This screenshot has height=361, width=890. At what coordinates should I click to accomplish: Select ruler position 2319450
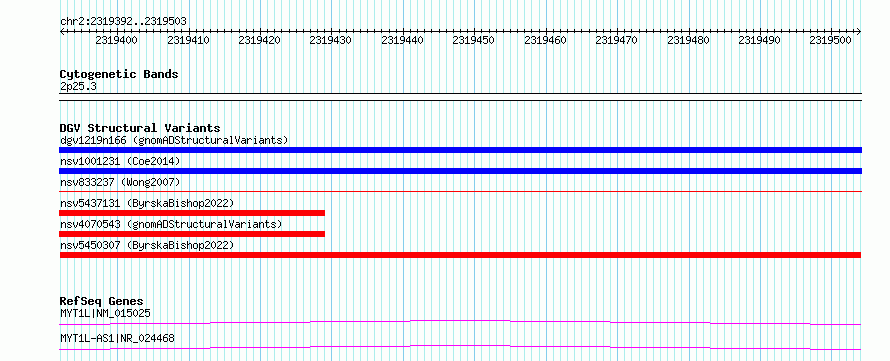473,40
